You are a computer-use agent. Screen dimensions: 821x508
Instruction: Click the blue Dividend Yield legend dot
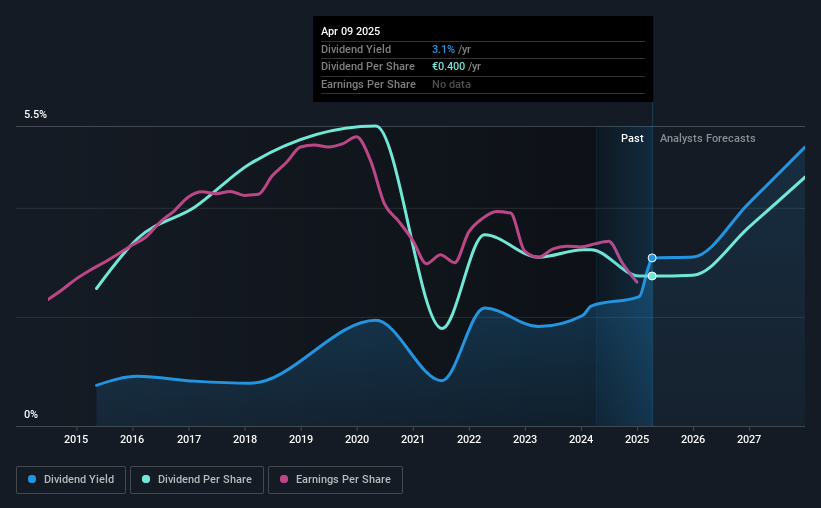32,479
